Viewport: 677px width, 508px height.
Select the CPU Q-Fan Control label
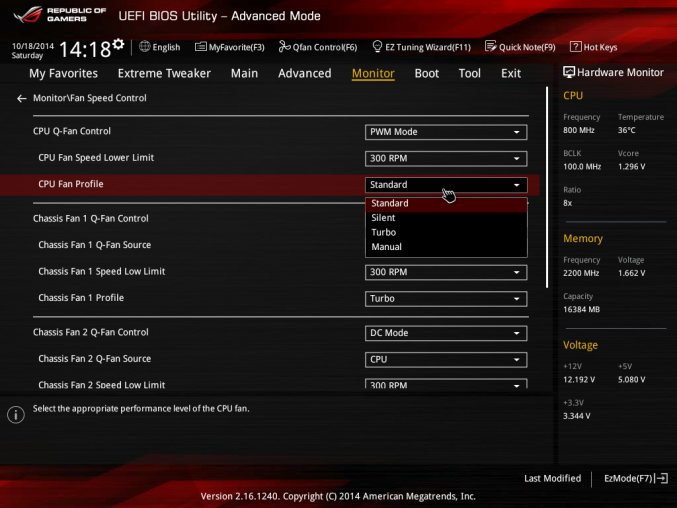coord(72,131)
